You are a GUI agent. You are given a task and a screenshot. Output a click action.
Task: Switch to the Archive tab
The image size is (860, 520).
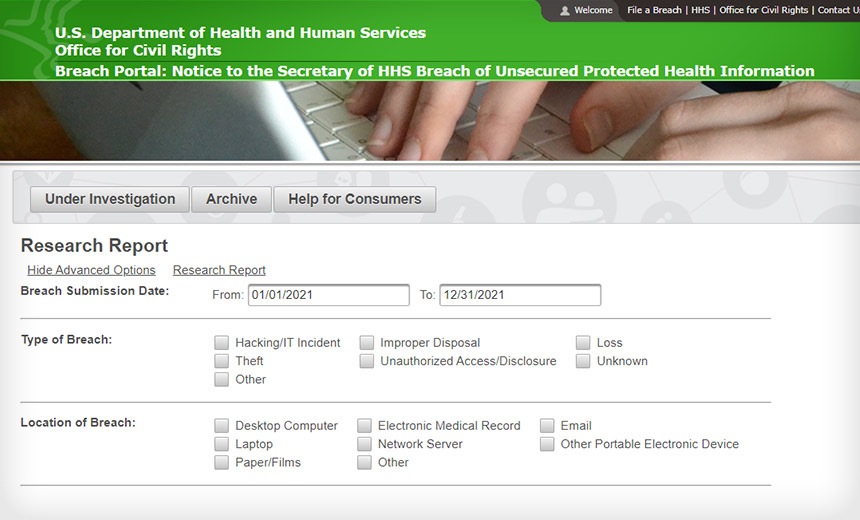click(231, 199)
